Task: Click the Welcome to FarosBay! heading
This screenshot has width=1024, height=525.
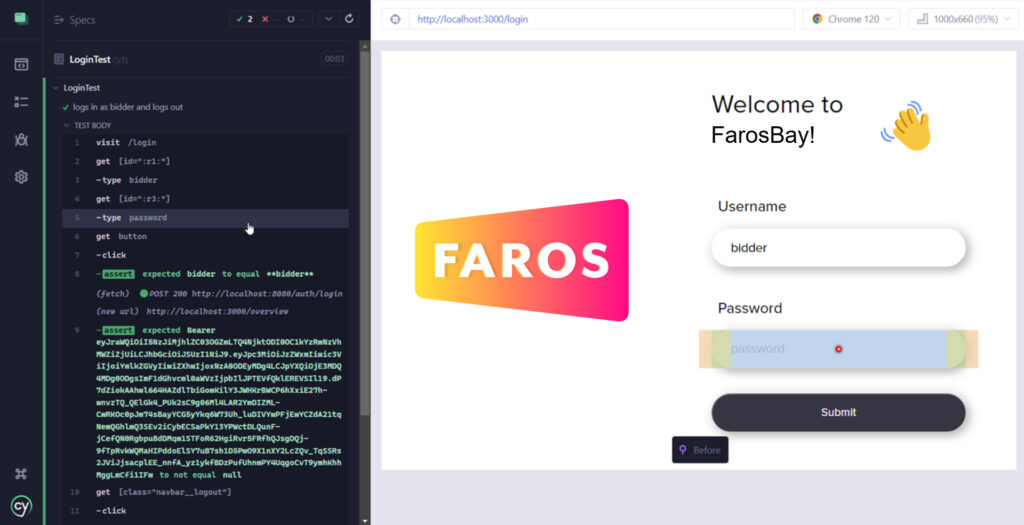Action: point(777,119)
